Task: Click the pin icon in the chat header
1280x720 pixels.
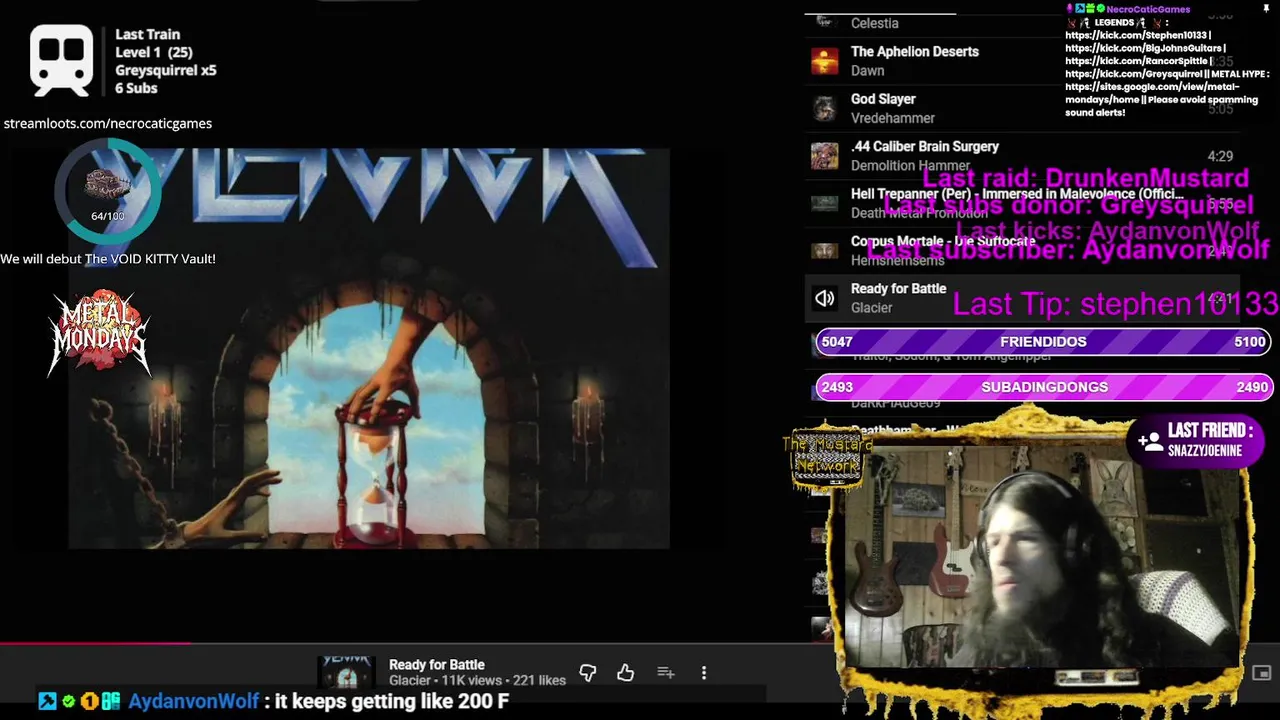Action: pos(1266,9)
